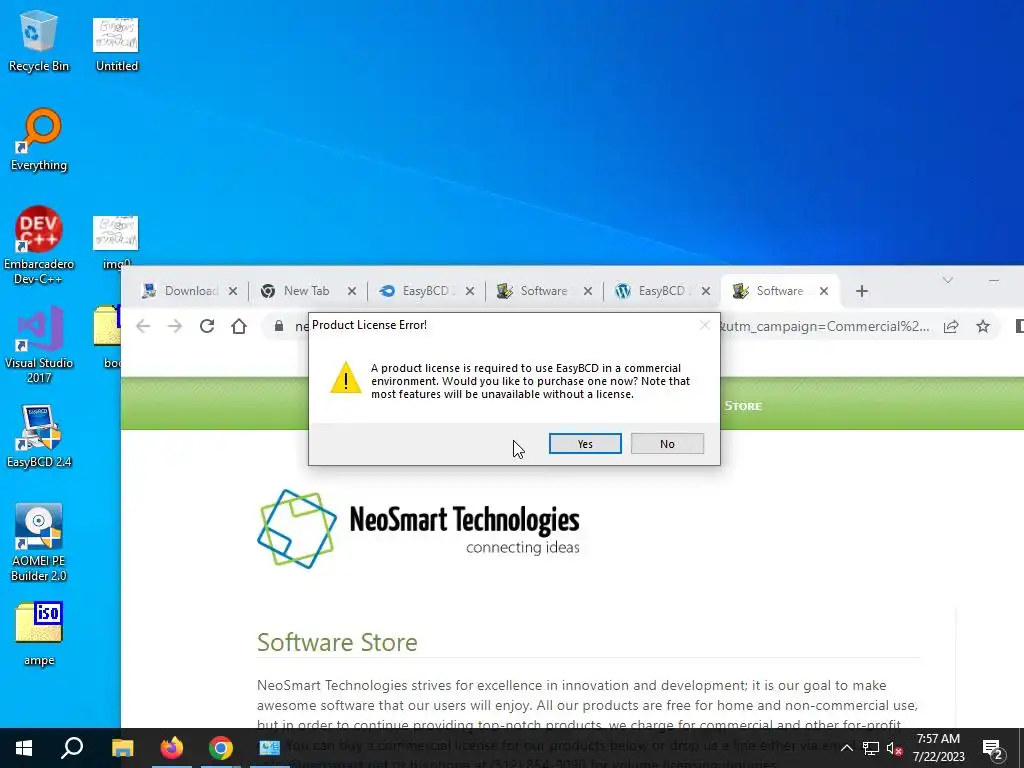This screenshot has width=1024, height=768.
Task: Open the Recycle Bin desktop icon
Action: click(39, 41)
